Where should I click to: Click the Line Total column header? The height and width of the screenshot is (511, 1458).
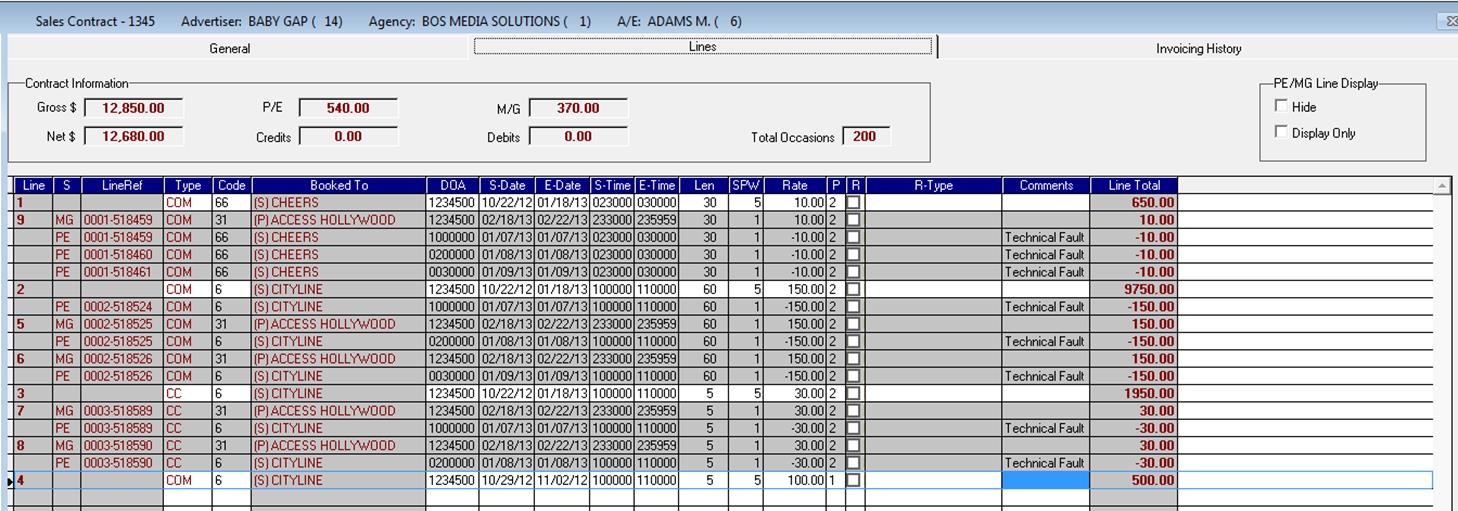coord(1134,185)
